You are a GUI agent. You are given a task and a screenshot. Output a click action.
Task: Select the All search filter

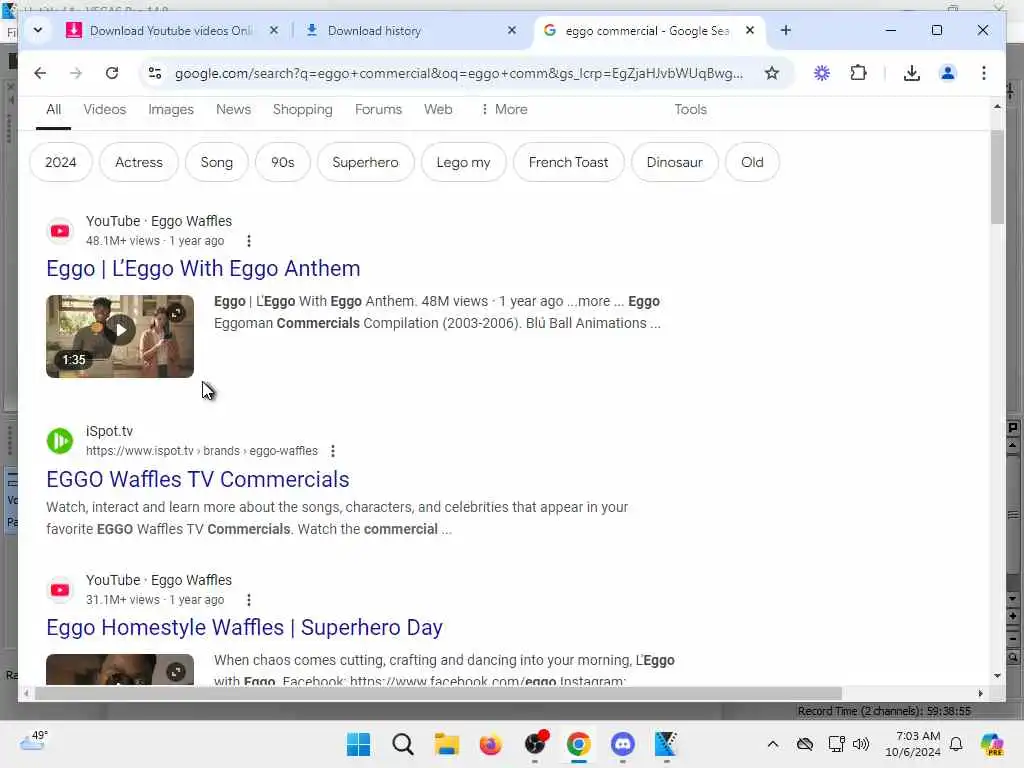tap(54, 110)
